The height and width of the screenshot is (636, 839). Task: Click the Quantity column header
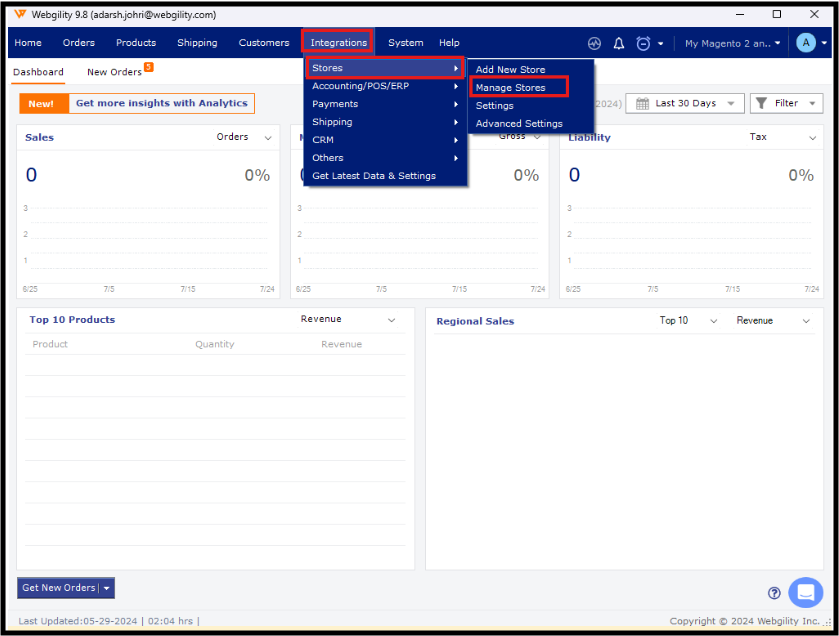(x=215, y=344)
